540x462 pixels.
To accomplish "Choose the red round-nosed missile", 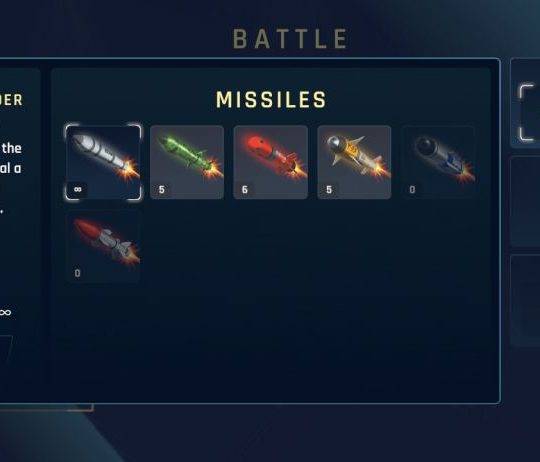I will point(271,162).
